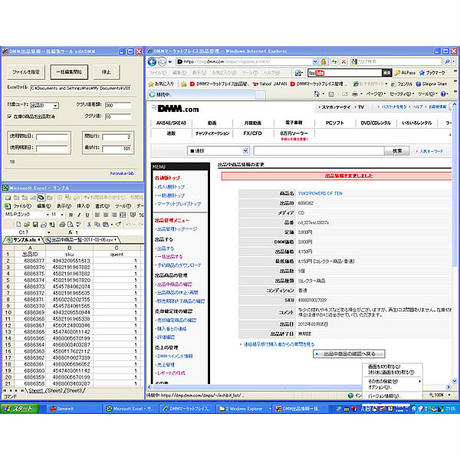Start batch editing in DMM tool window
The image size is (460, 460).
coord(69,72)
